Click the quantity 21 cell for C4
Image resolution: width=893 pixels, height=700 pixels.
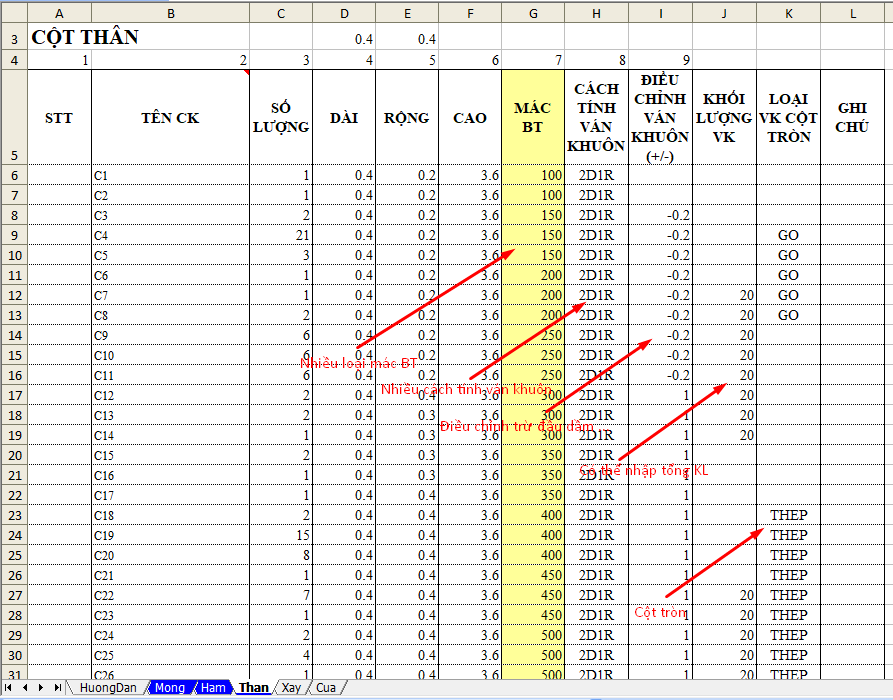click(281, 235)
